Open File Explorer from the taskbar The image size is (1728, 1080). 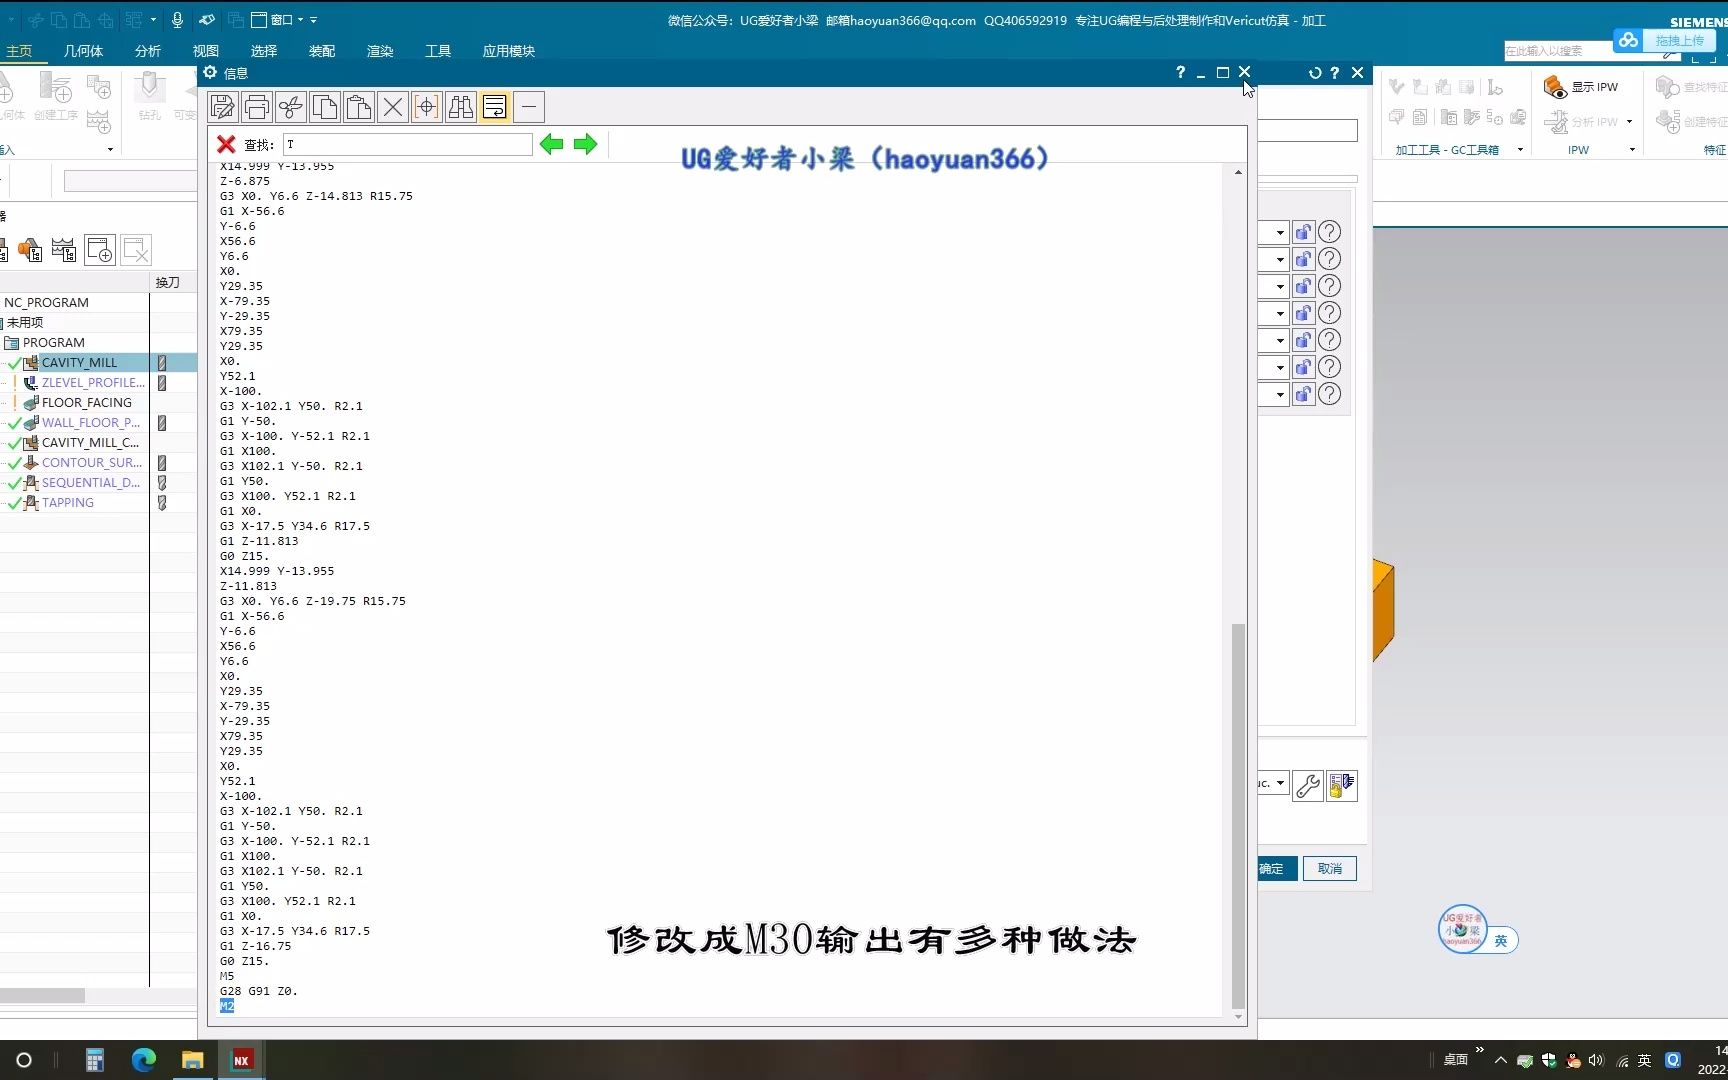click(192, 1060)
